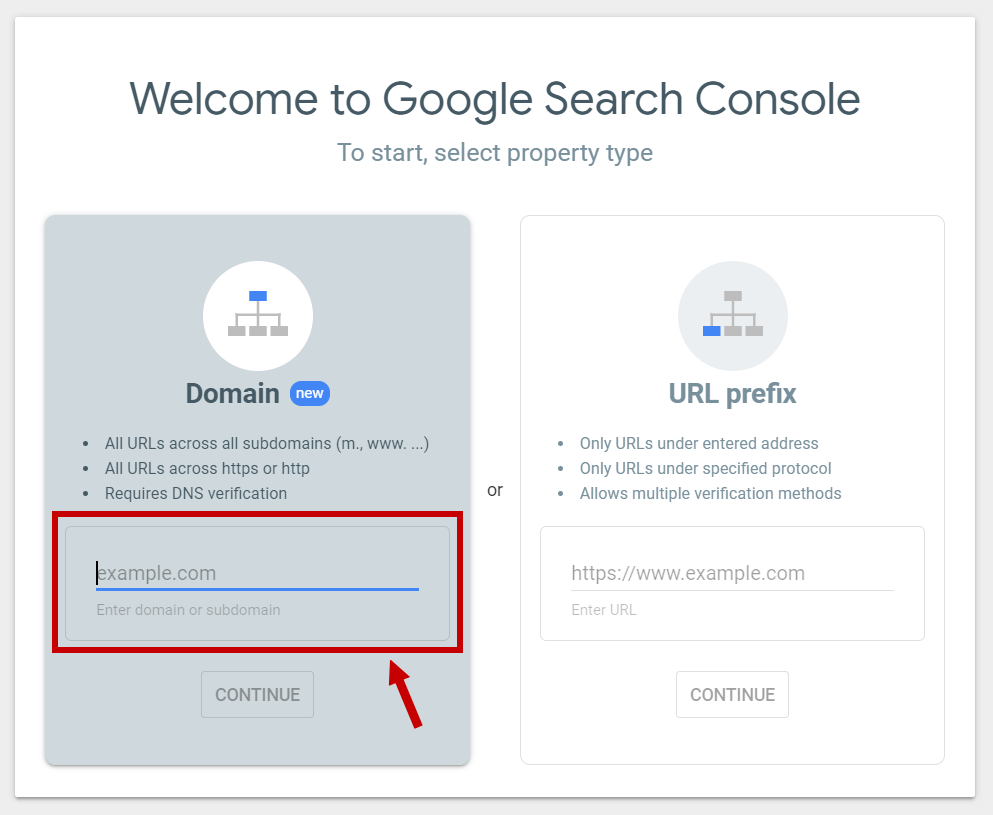This screenshot has height=815, width=993.
Task: Select the Domain property type heading
Action: [232, 393]
